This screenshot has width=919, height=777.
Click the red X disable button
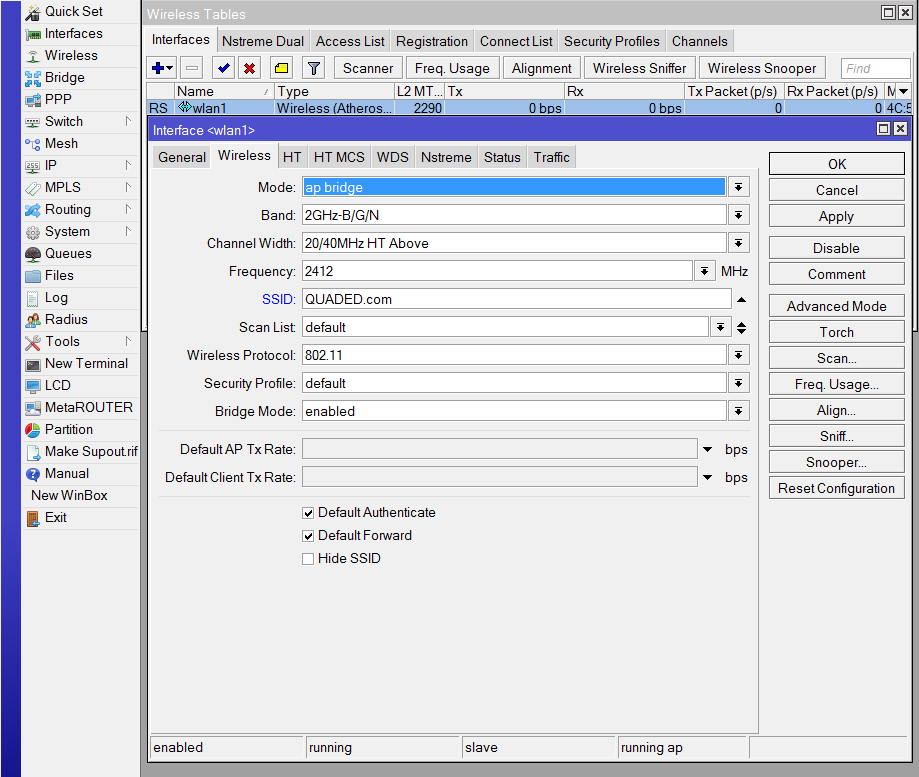coord(250,68)
